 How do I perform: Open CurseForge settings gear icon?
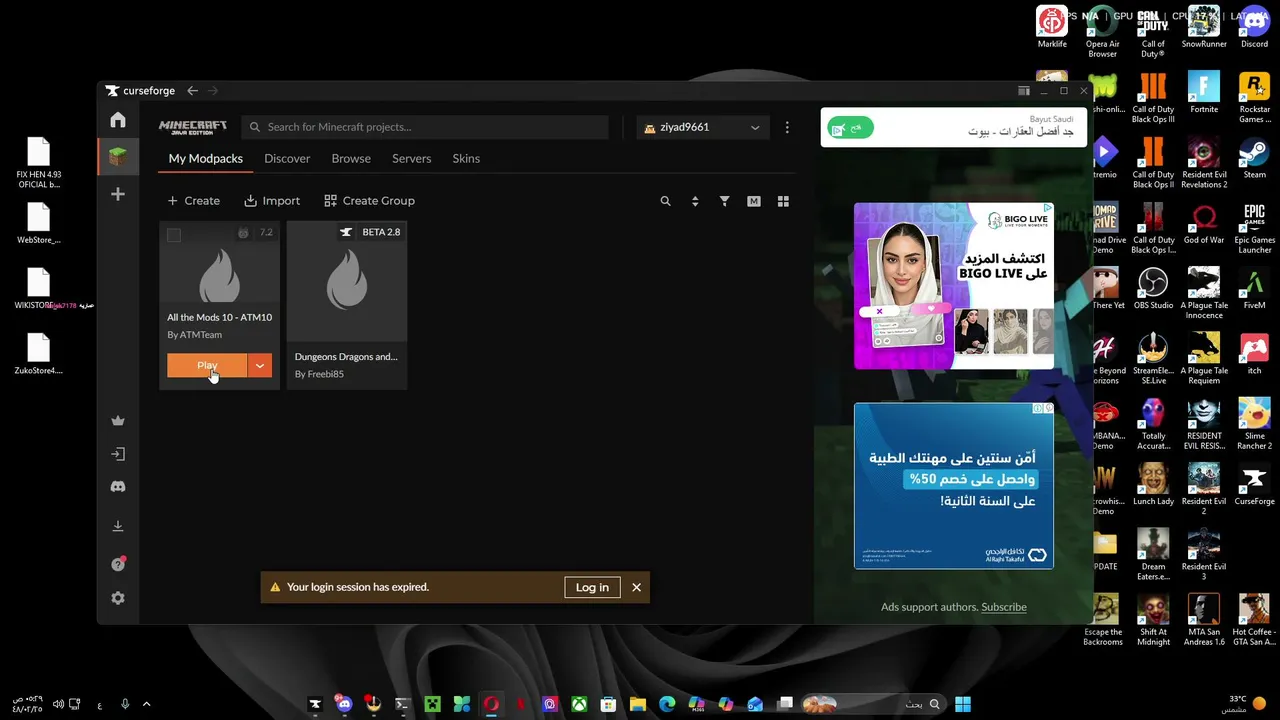coord(118,598)
